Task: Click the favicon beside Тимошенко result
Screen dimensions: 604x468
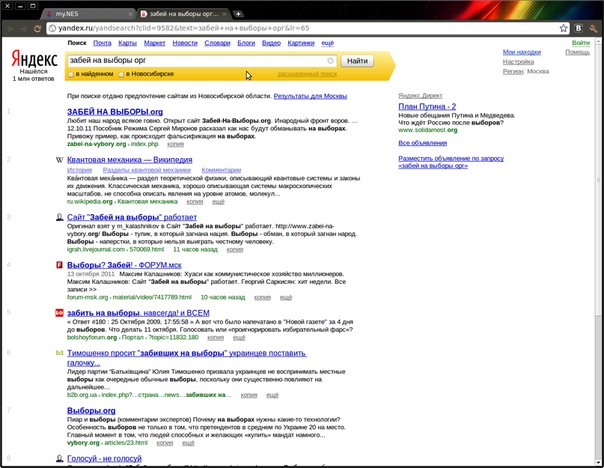Action: click(59, 353)
